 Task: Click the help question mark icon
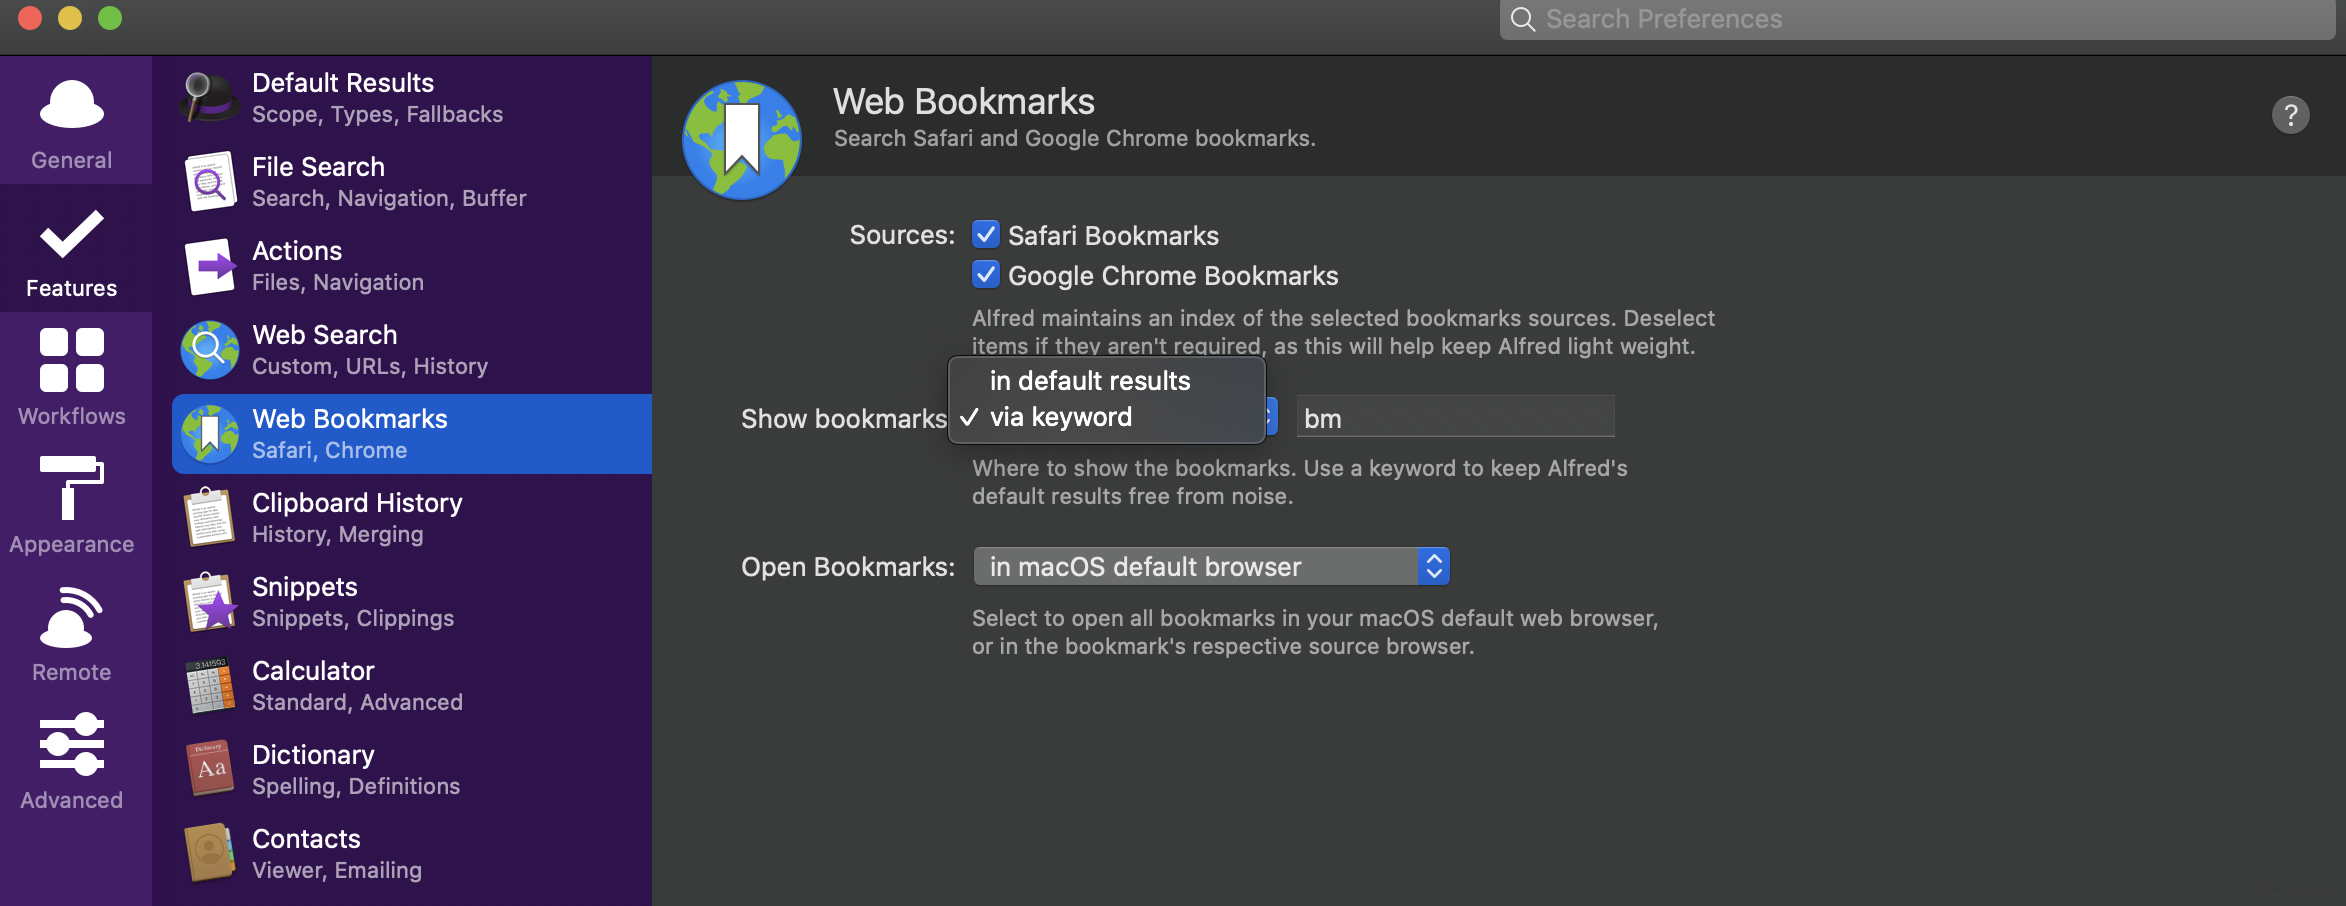(x=2290, y=115)
